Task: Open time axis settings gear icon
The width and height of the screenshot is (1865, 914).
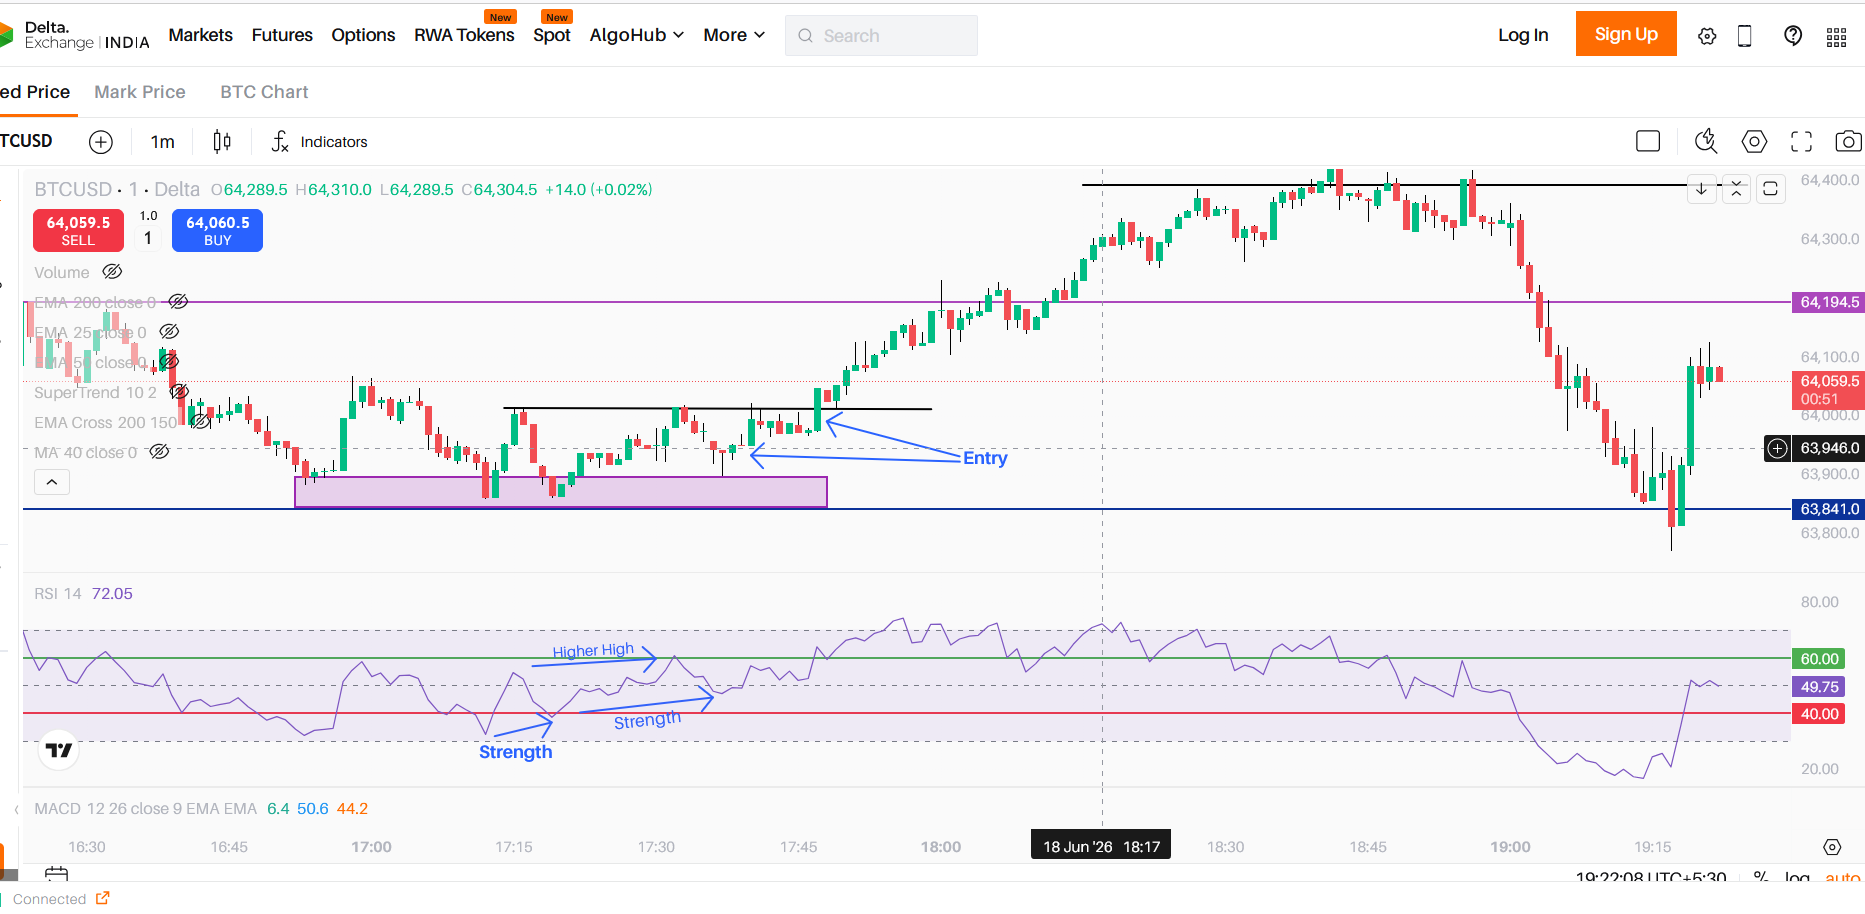Action: 1832,847
